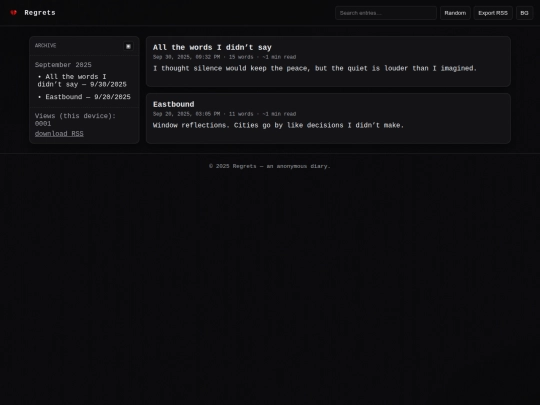Click the Sep 30 entry metadata line
Viewport: 540px width, 405px height.
[x=224, y=57]
